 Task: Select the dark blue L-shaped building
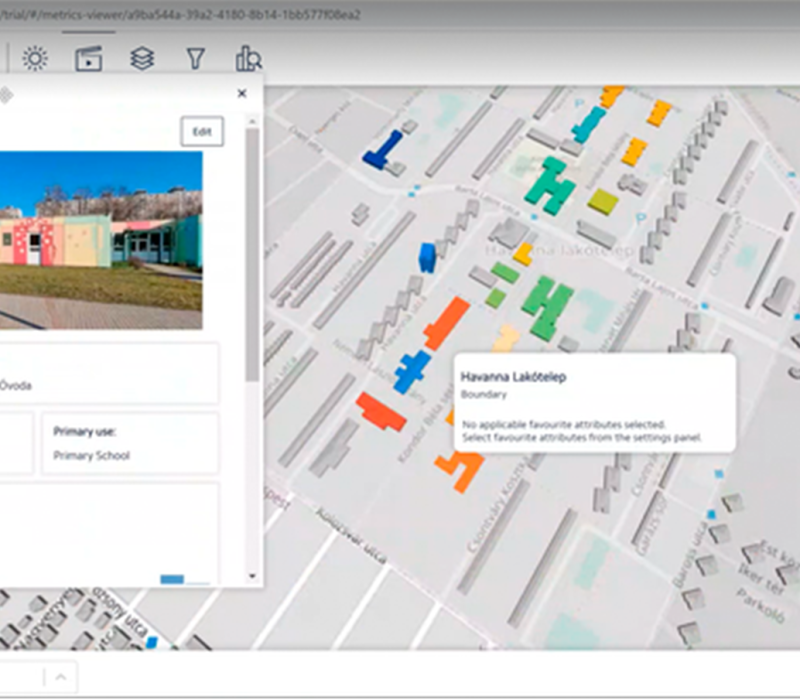[384, 151]
